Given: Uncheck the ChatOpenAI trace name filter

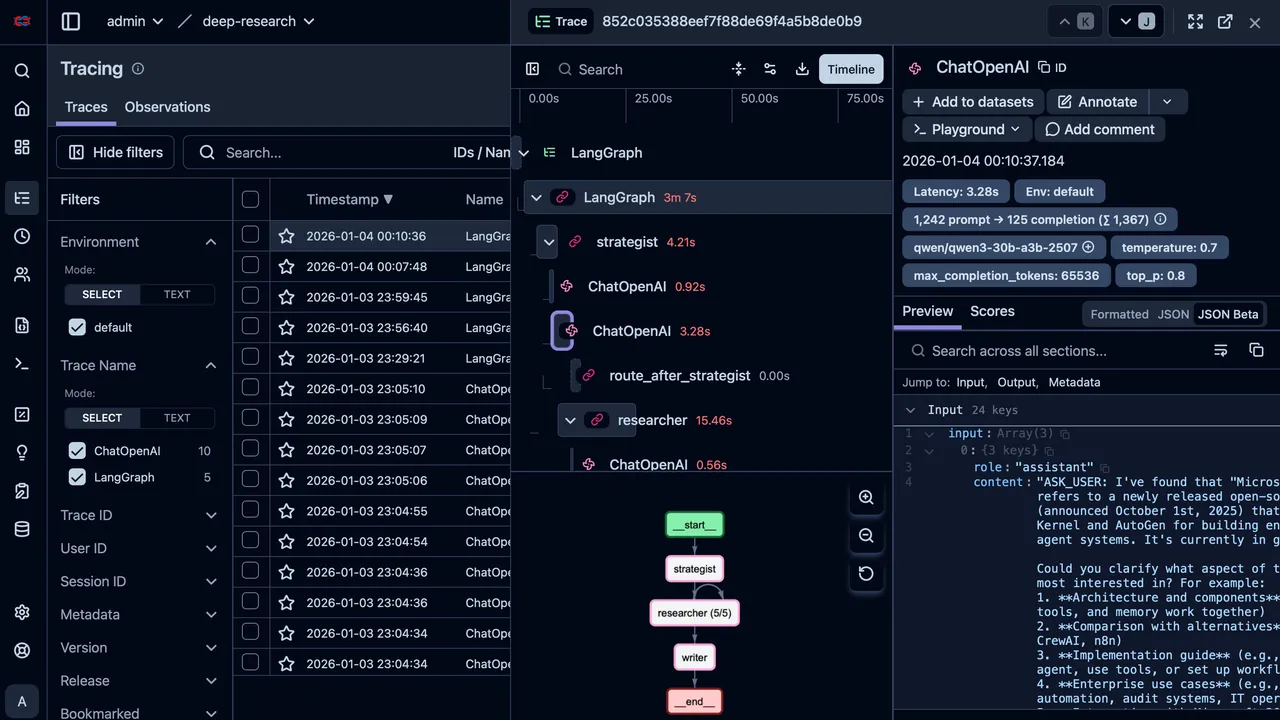Looking at the screenshot, I should 77,451.
